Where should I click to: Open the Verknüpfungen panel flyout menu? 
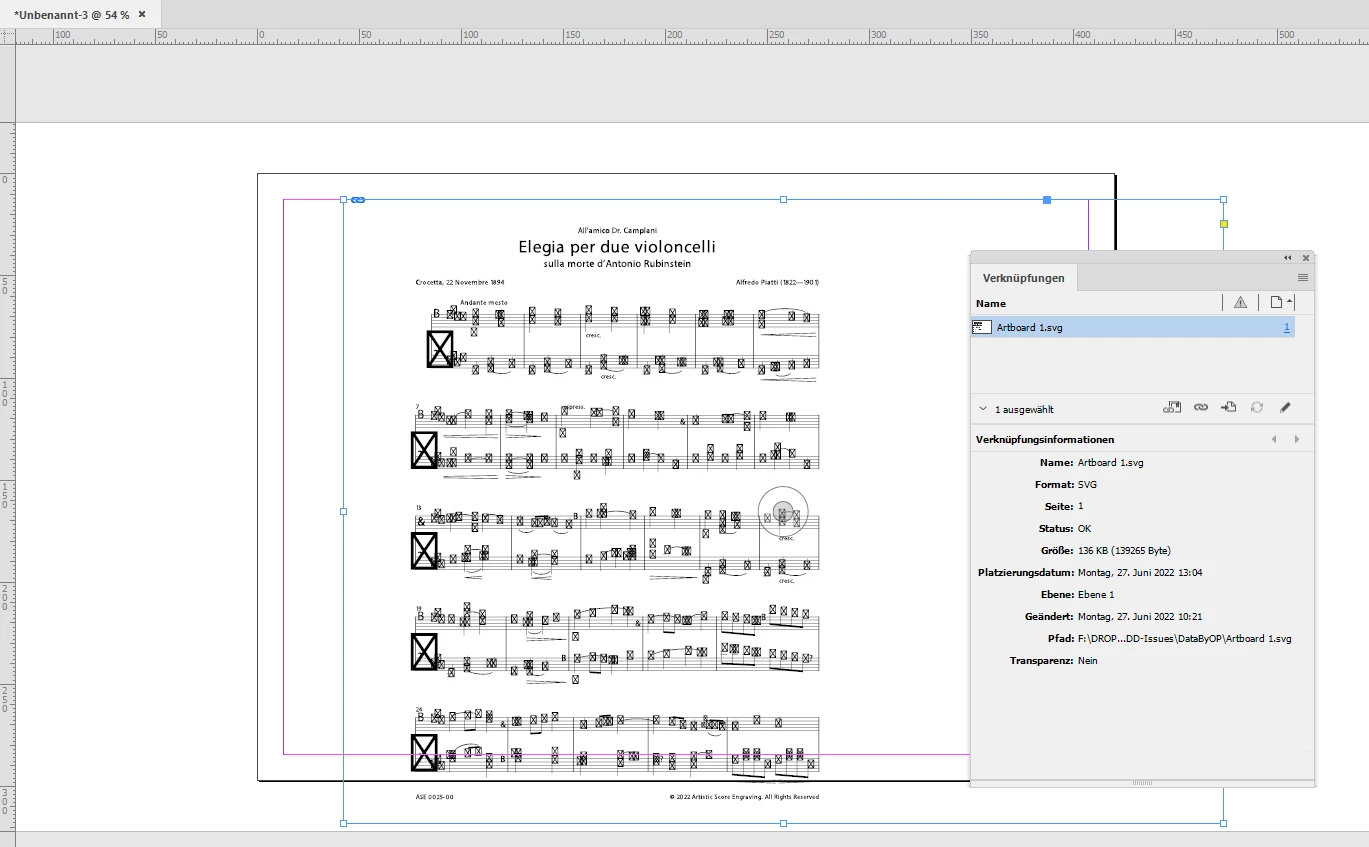pos(1303,278)
